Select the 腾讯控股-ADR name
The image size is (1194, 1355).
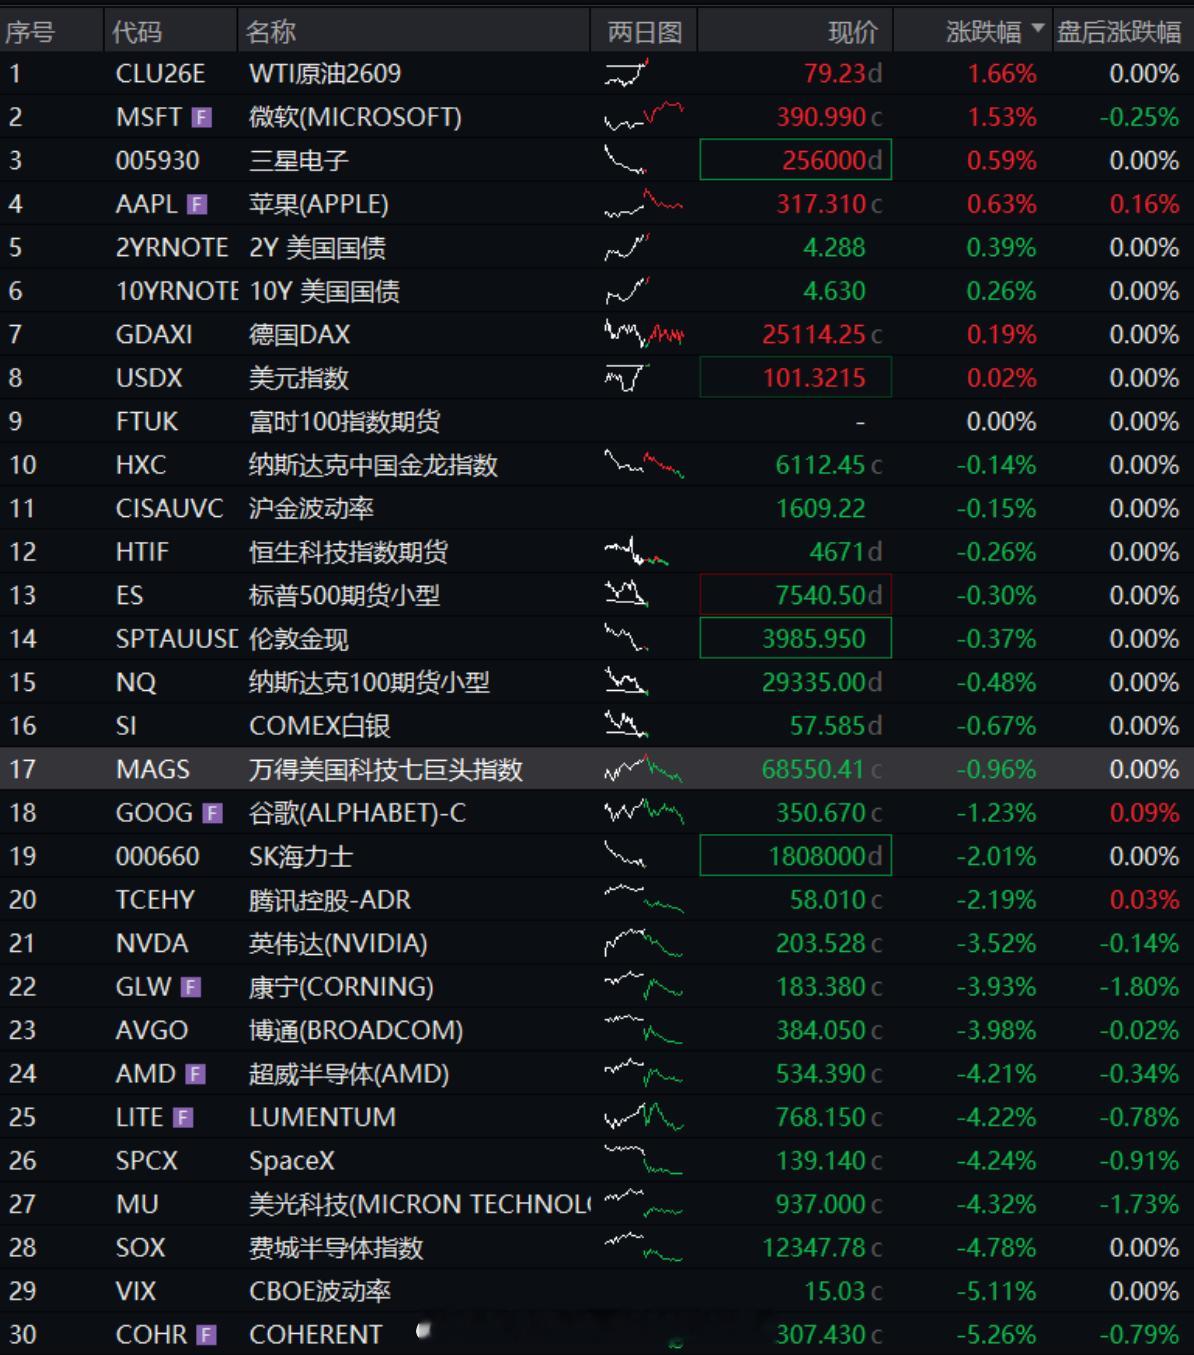tap(330, 900)
